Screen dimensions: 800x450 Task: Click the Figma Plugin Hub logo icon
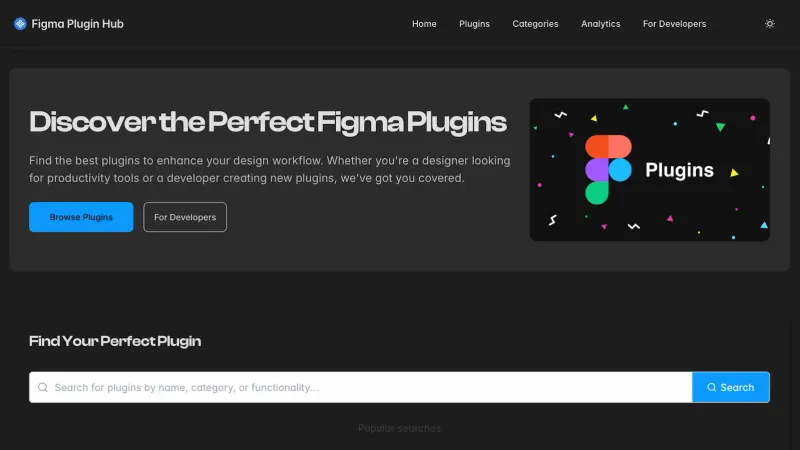pos(20,24)
